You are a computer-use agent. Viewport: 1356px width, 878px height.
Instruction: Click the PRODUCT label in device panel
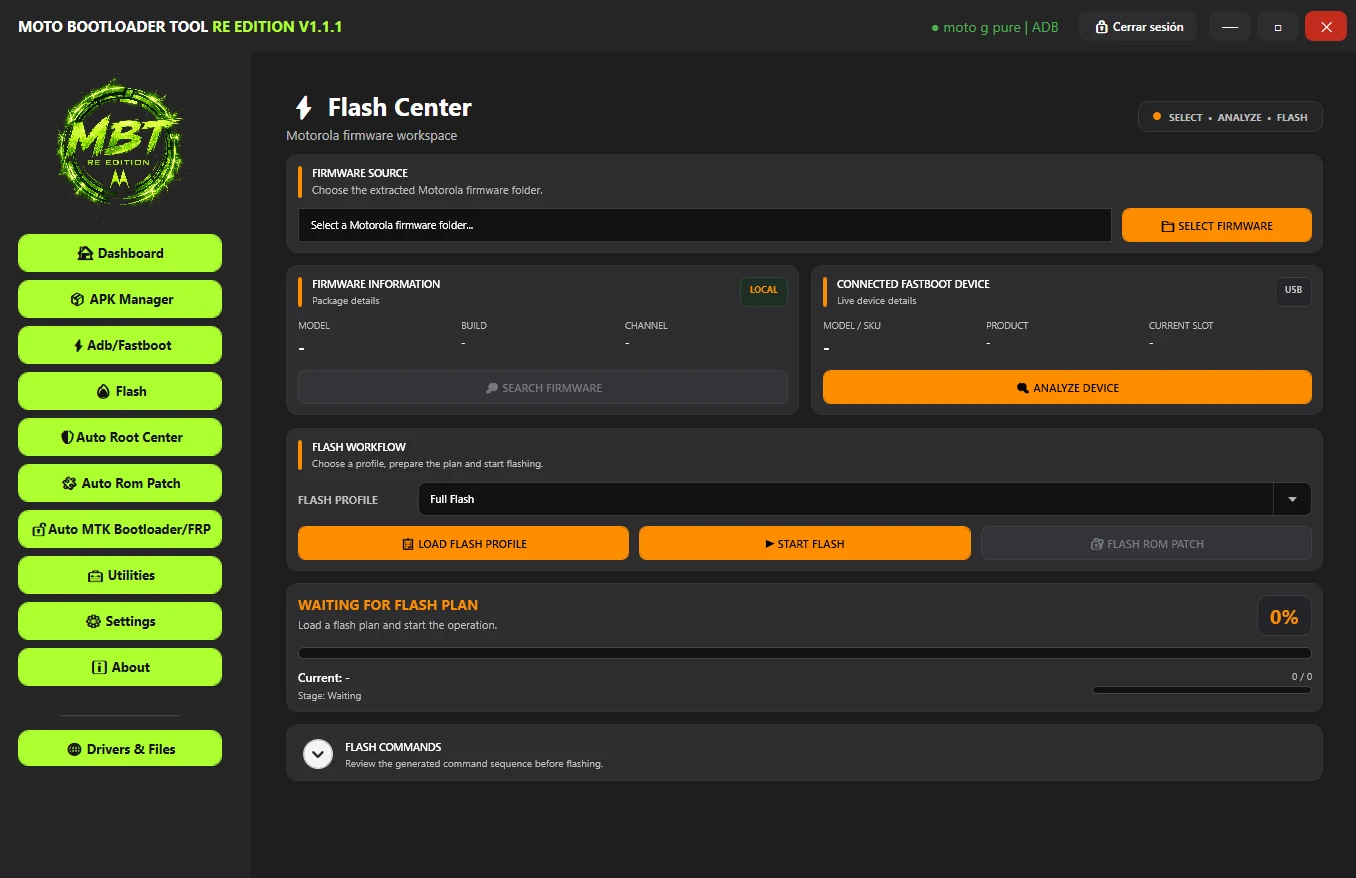tap(1007, 325)
